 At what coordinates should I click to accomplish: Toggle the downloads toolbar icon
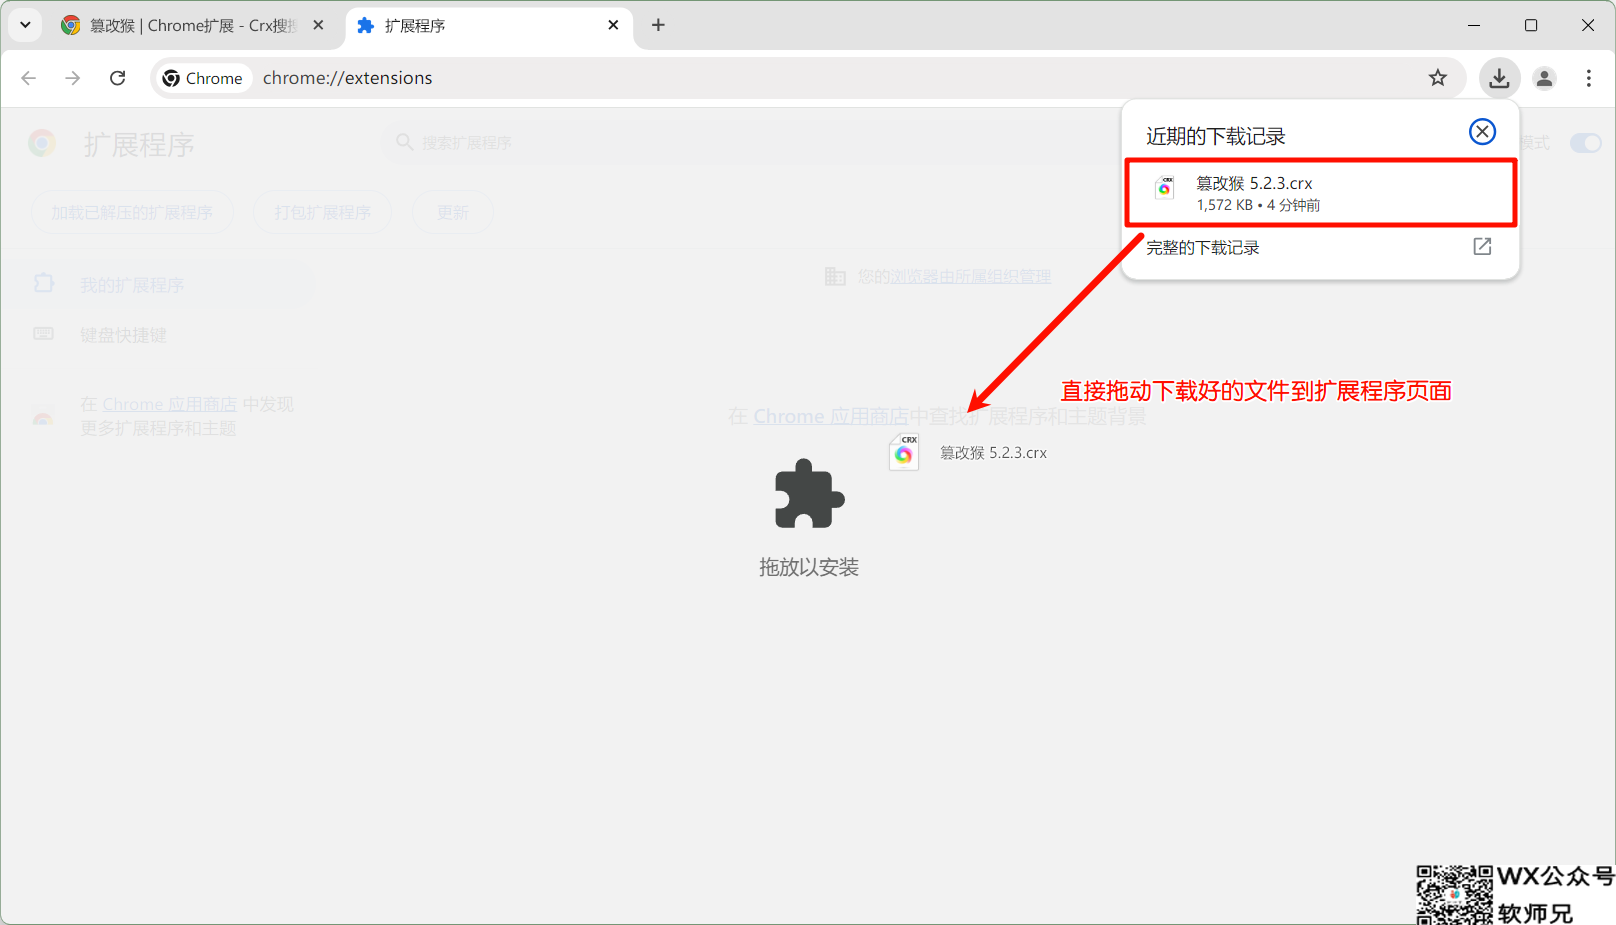[1499, 78]
